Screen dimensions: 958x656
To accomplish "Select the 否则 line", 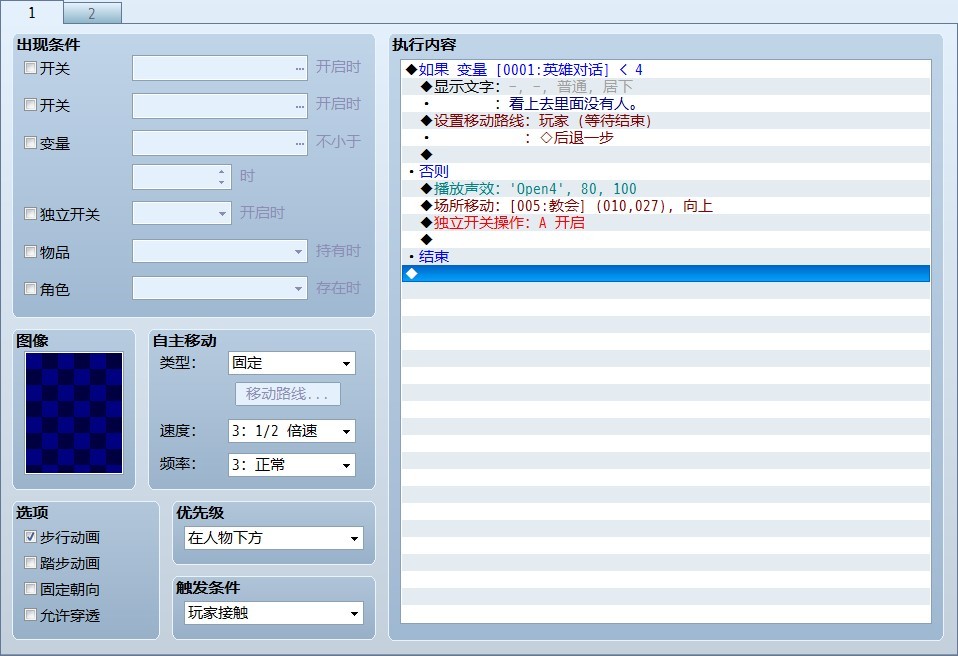I will point(666,172).
